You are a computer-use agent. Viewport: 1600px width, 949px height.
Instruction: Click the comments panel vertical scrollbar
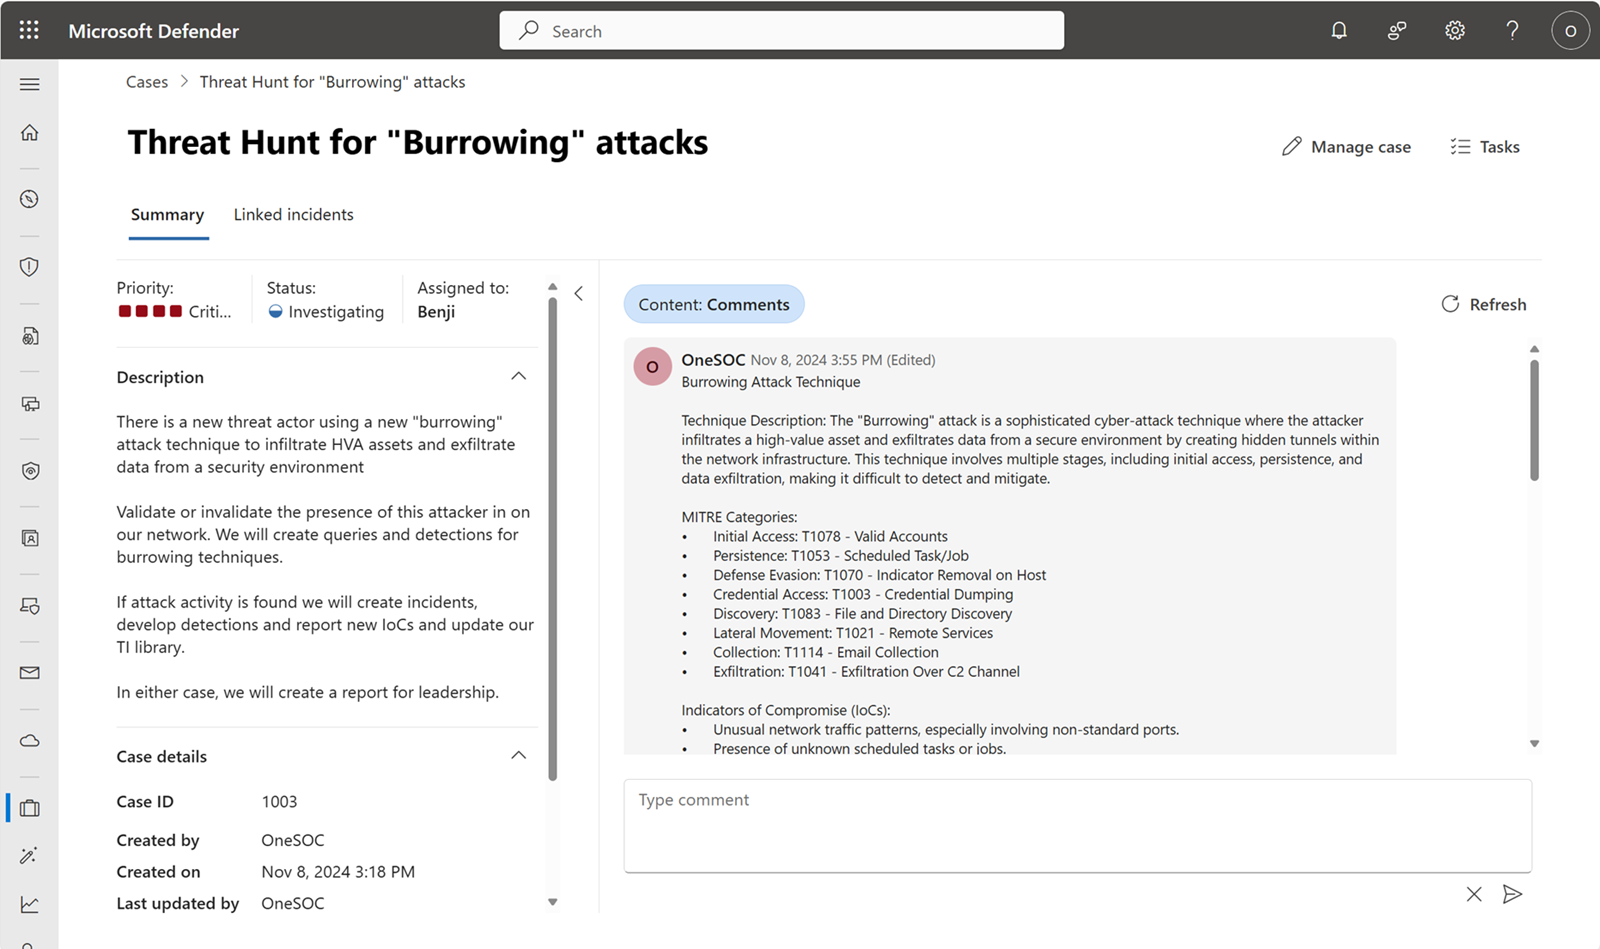[1534, 420]
